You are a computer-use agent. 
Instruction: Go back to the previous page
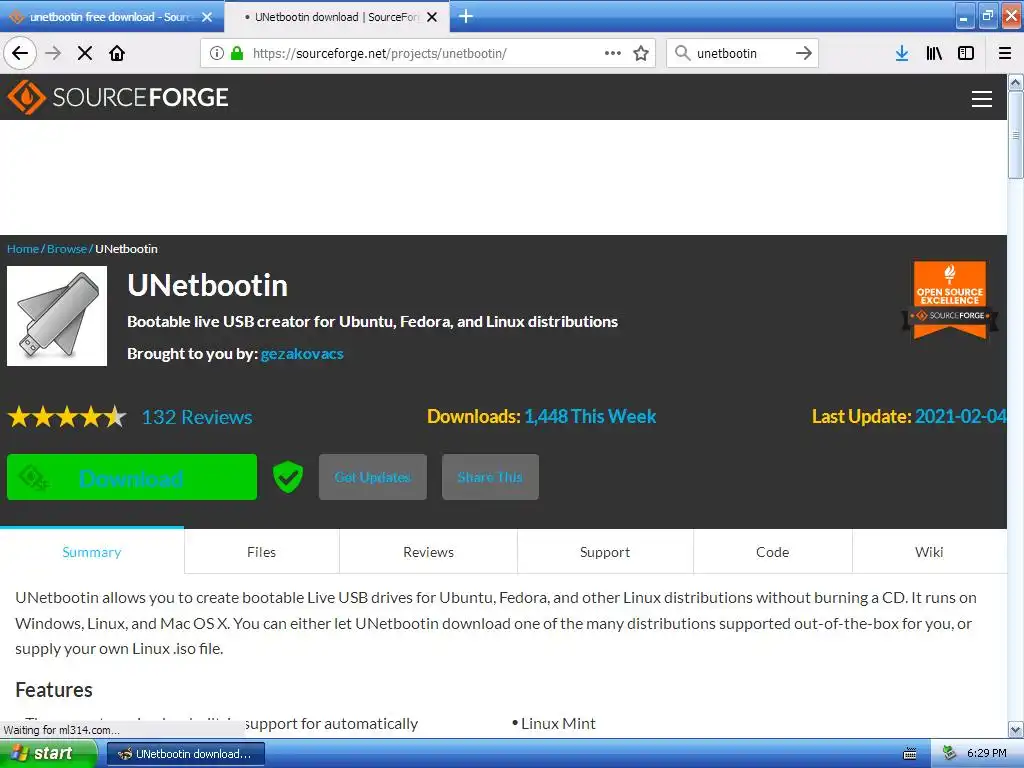pyautogui.click(x=20, y=53)
